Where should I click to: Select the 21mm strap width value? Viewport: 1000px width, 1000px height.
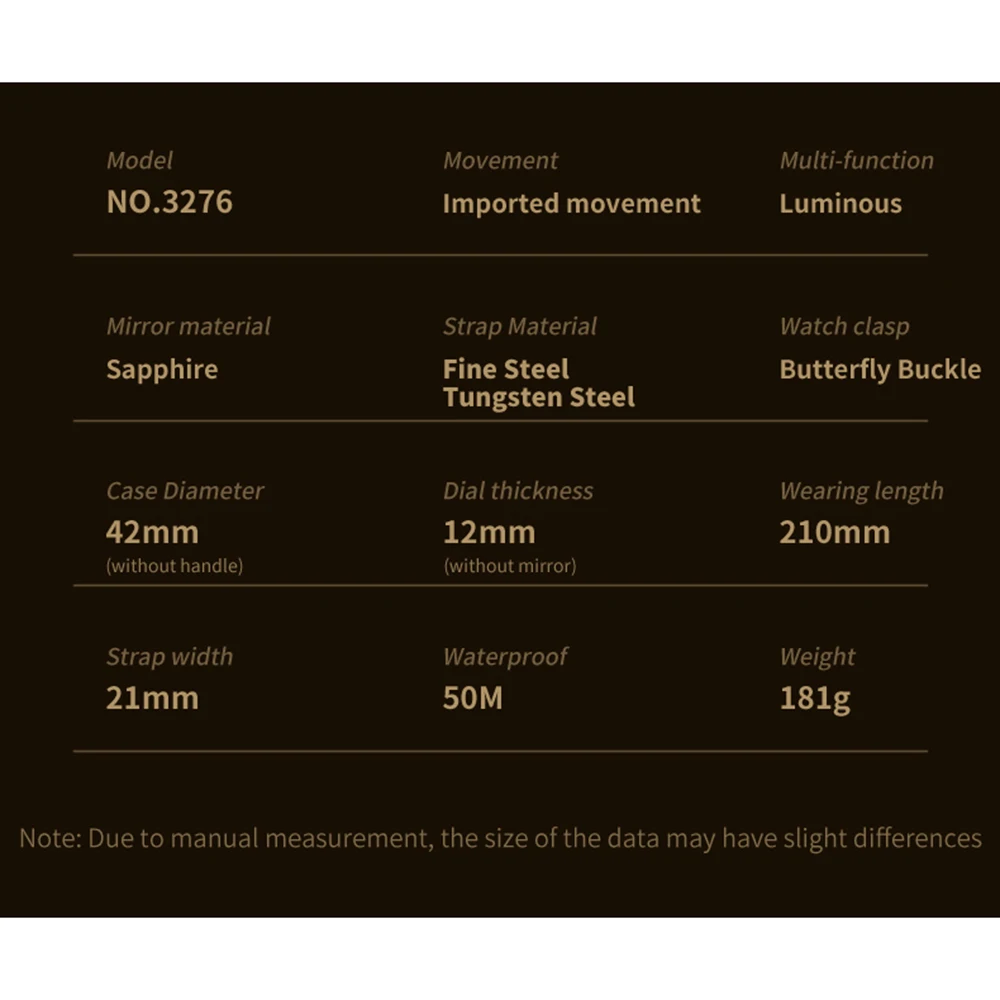point(152,698)
